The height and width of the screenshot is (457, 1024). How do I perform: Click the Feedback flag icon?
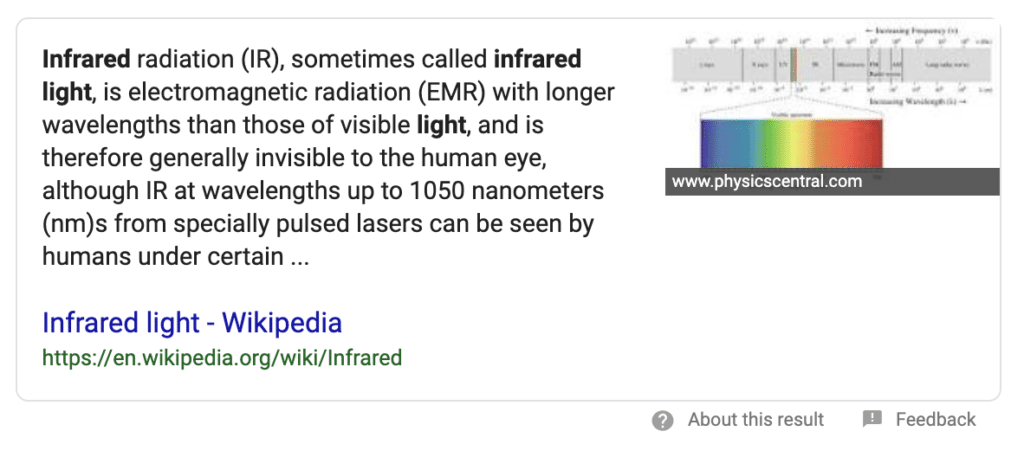tap(872, 419)
